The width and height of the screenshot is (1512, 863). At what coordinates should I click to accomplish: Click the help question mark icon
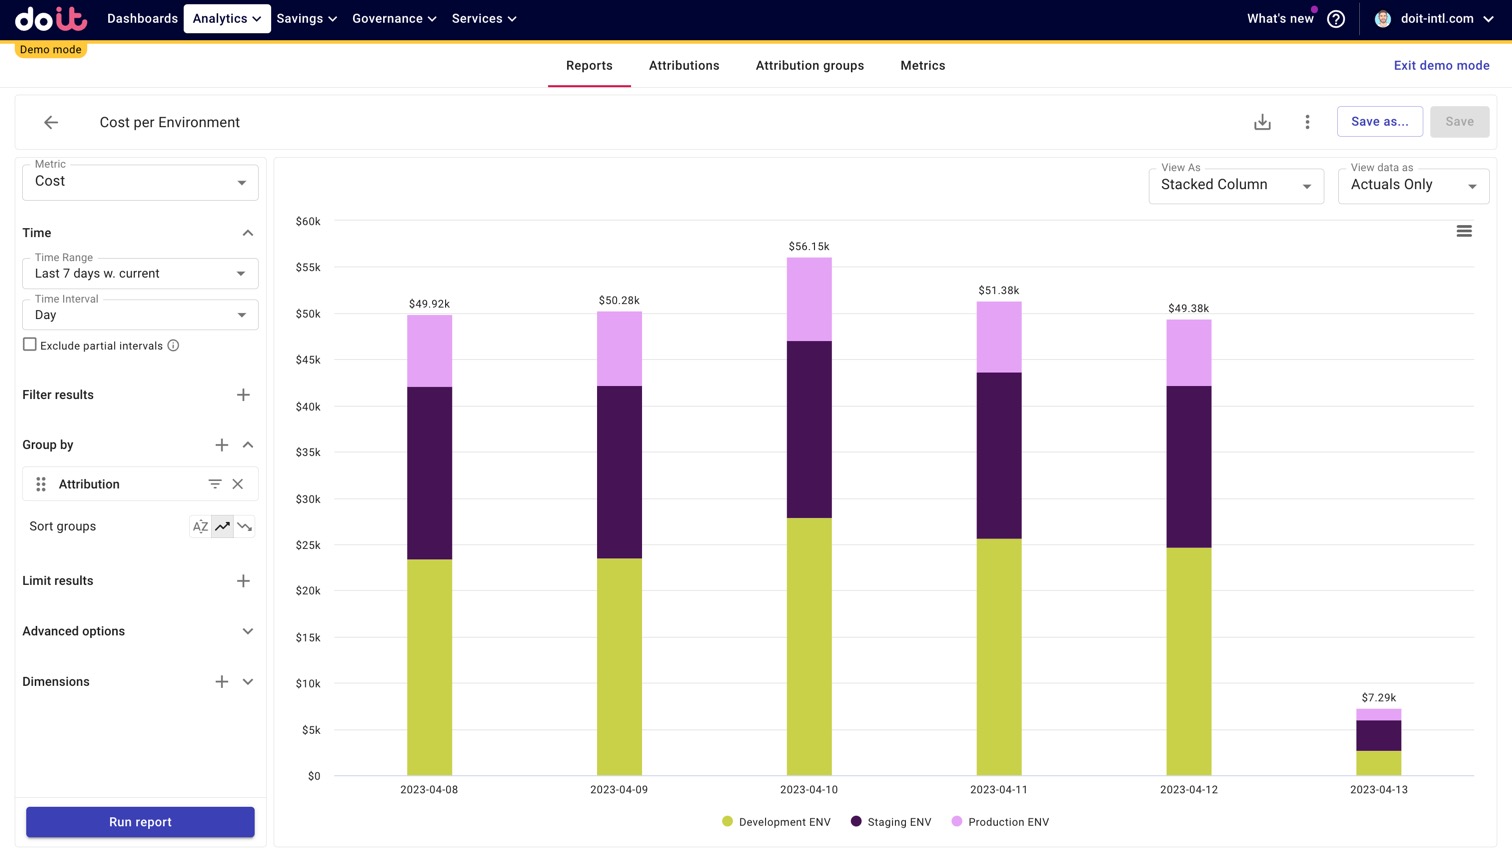(x=1336, y=19)
